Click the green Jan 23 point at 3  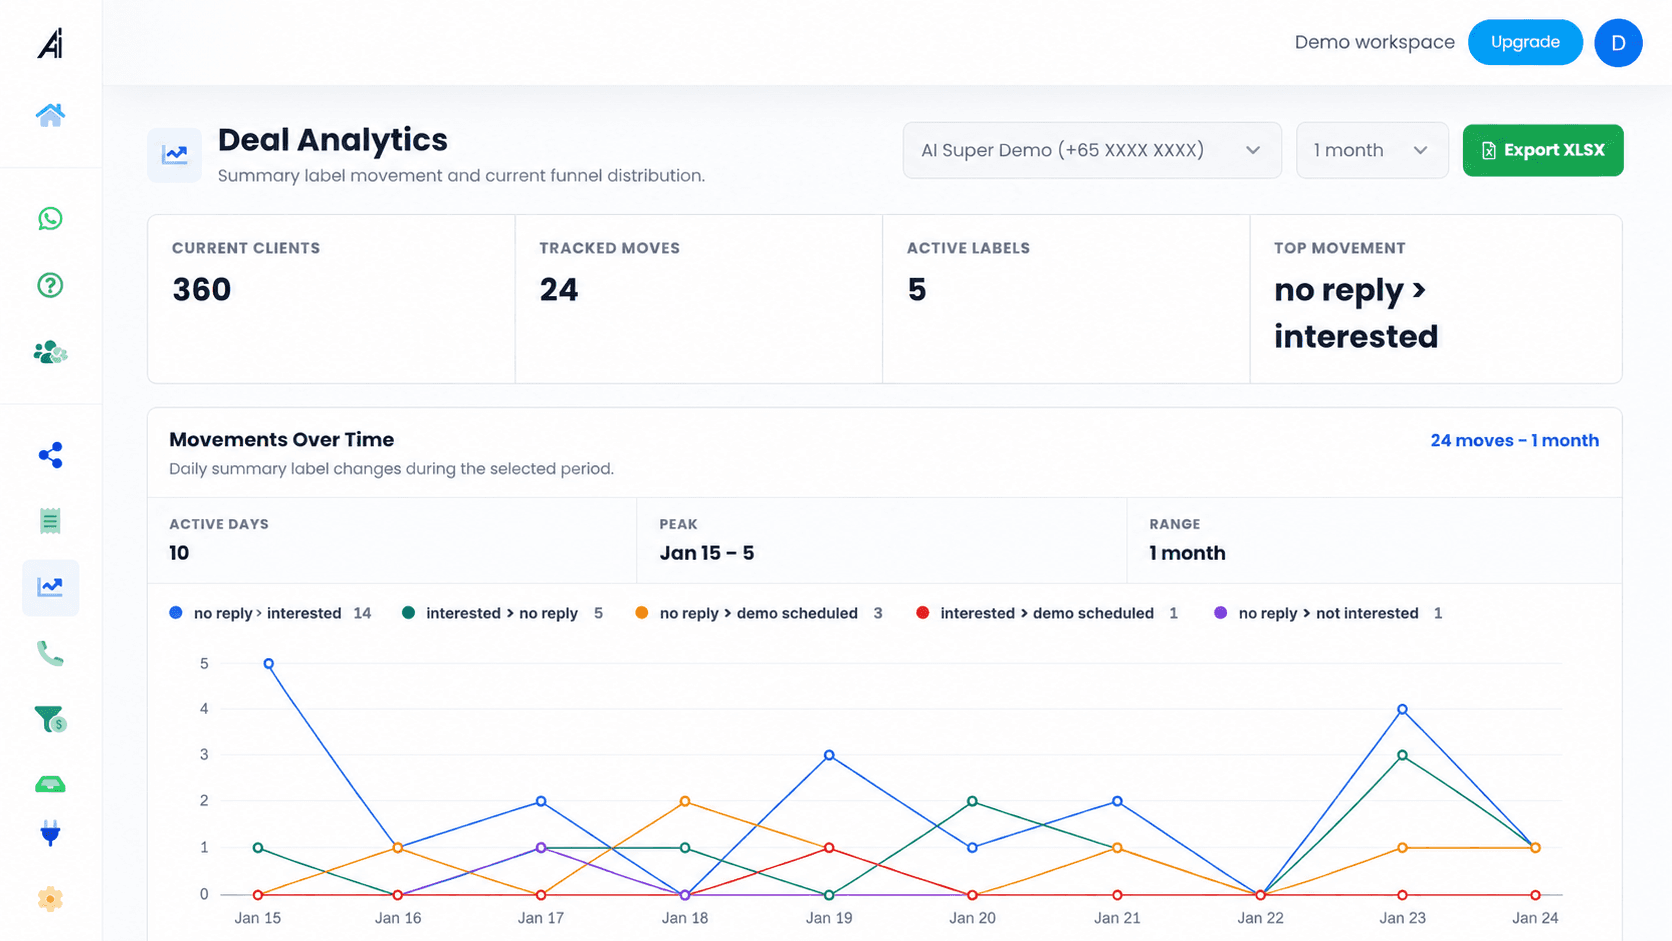(1403, 755)
